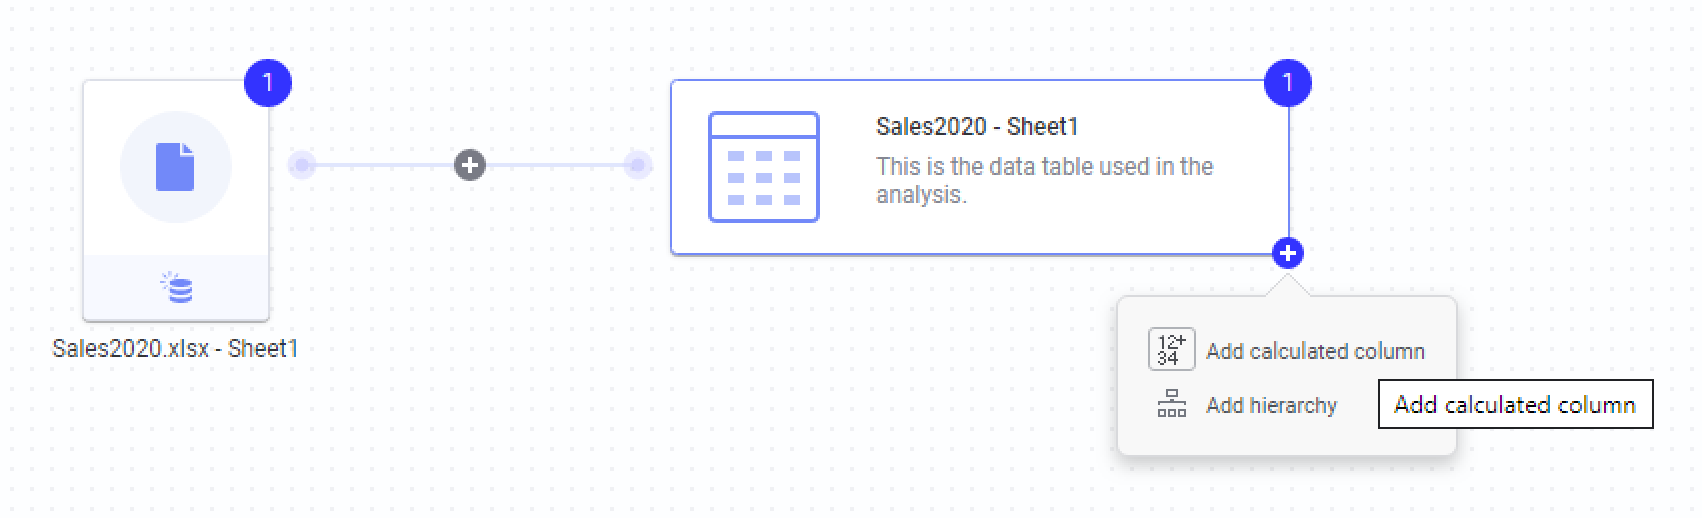The image size is (1702, 518).
Task: Select the source file node card
Action: [x=176, y=200]
